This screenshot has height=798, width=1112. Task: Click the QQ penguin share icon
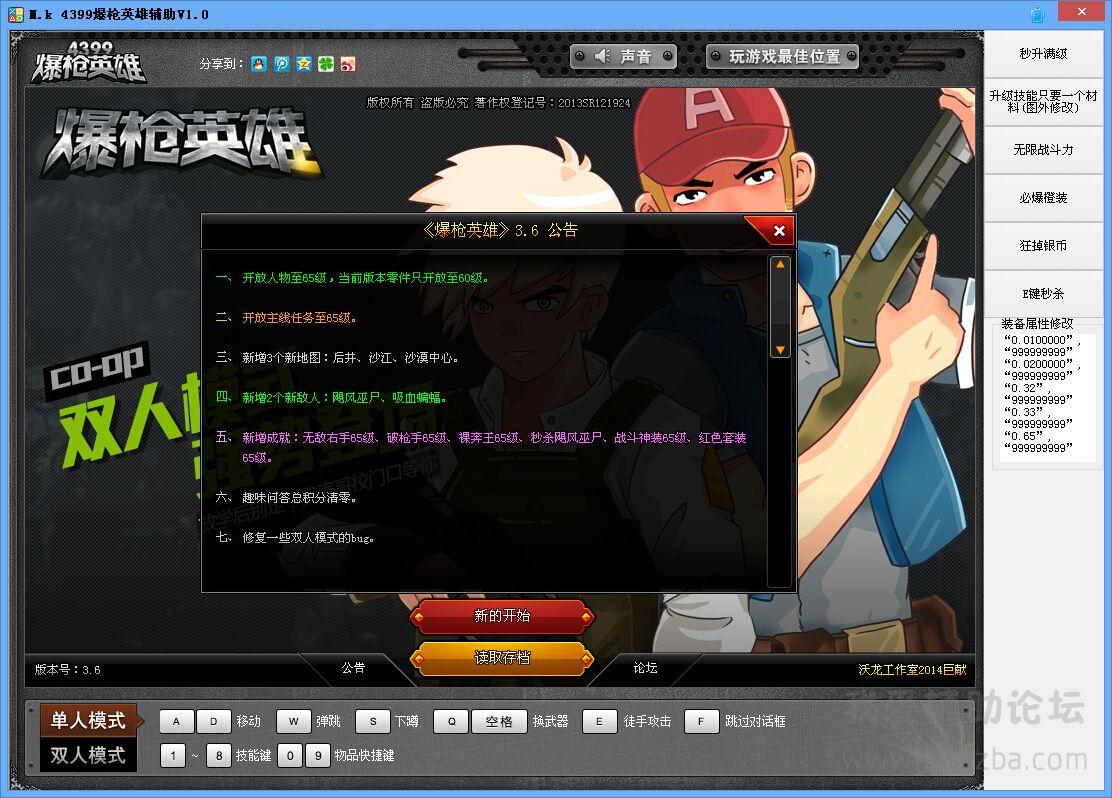click(259, 64)
